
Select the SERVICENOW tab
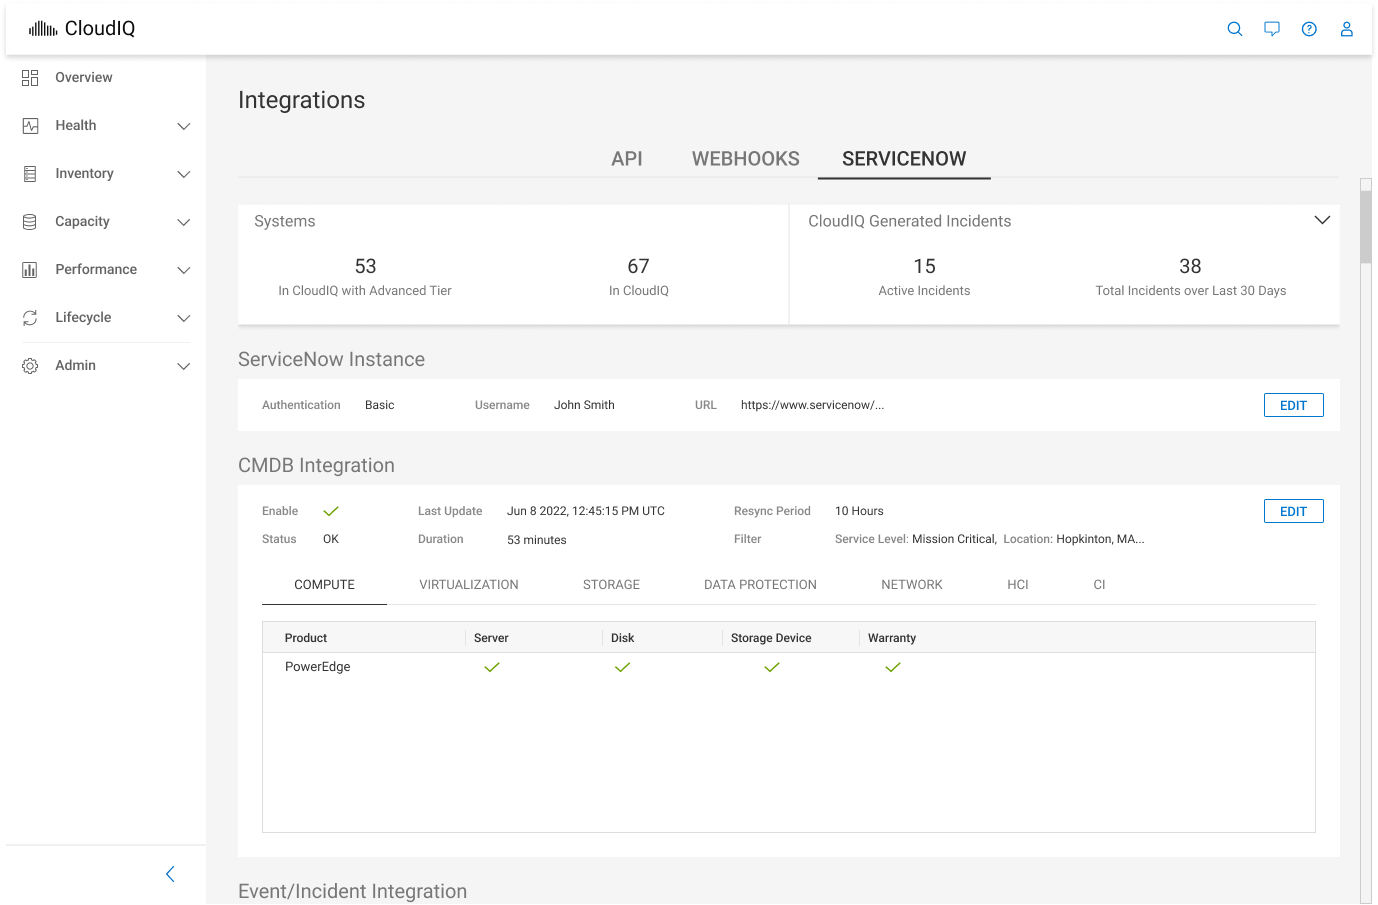coord(904,159)
